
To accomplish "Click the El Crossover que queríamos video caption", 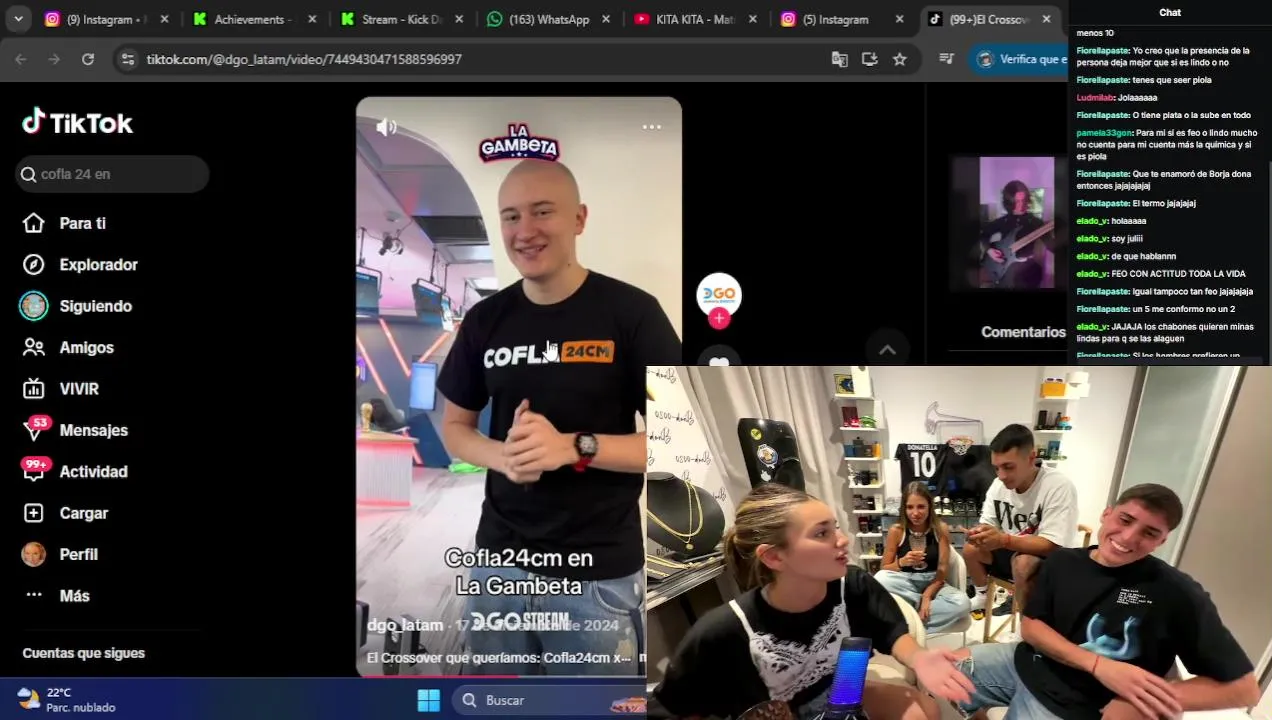I will click(x=499, y=658).
